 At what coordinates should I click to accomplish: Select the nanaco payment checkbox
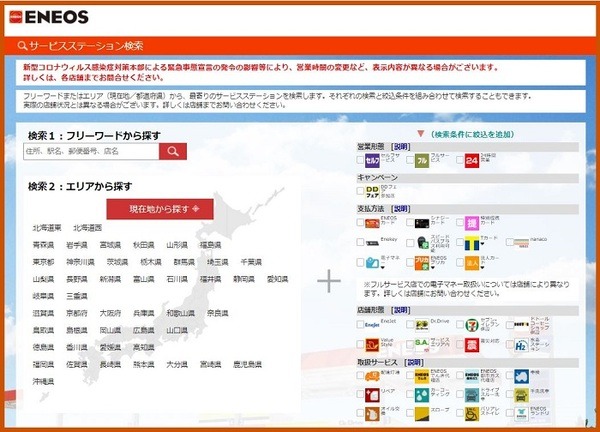coord(509,242)
